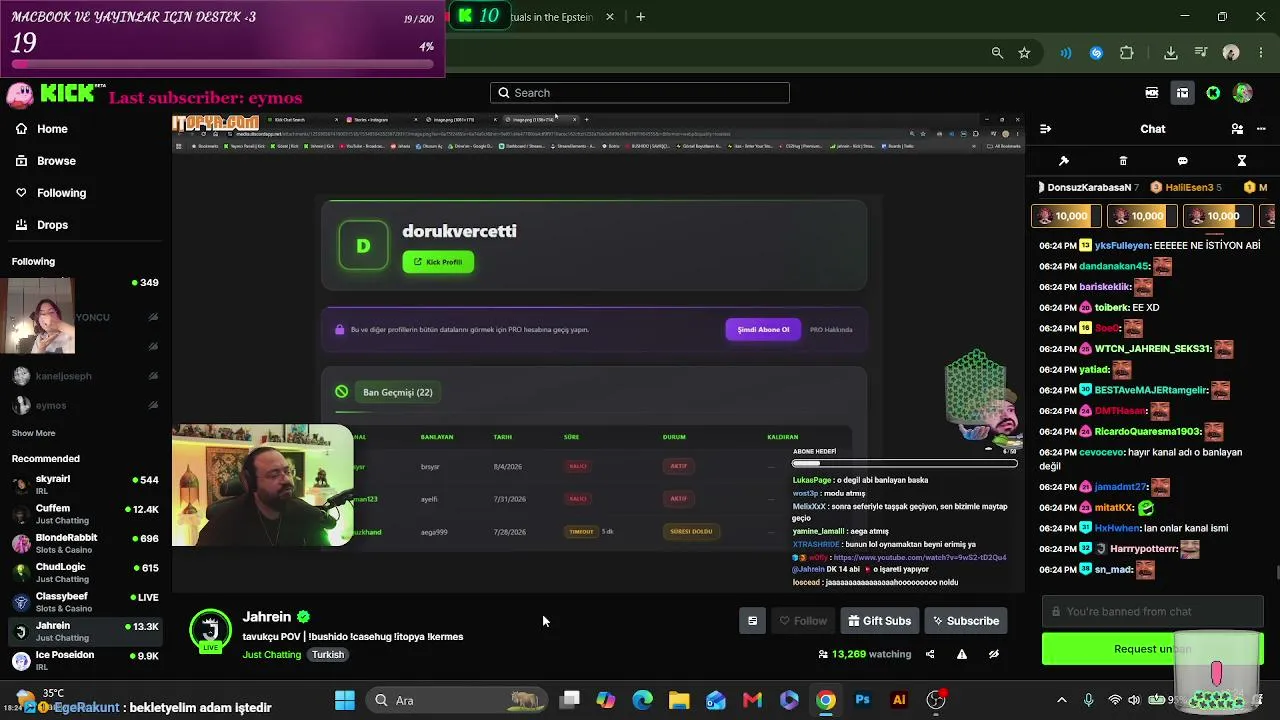
Task: Open ChudLogic recommended channel
Action: 85,572
